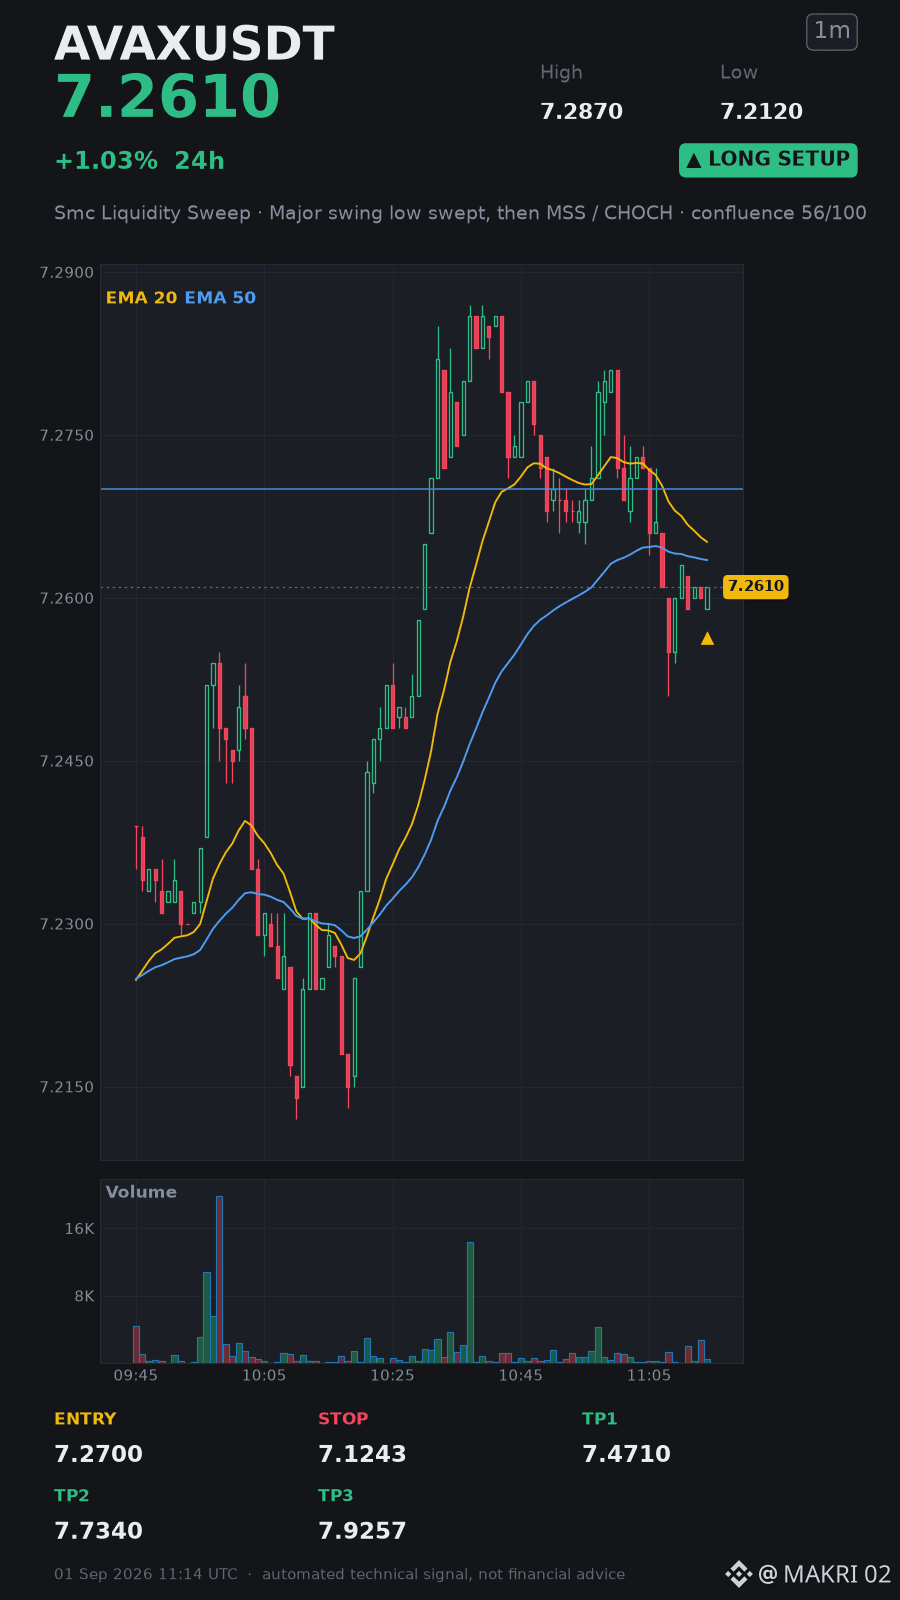Click the AVAXUSDT symbol title
The width and height of the screenshot is (900, 1600).
pyautogui.click(x=194, y=44)
